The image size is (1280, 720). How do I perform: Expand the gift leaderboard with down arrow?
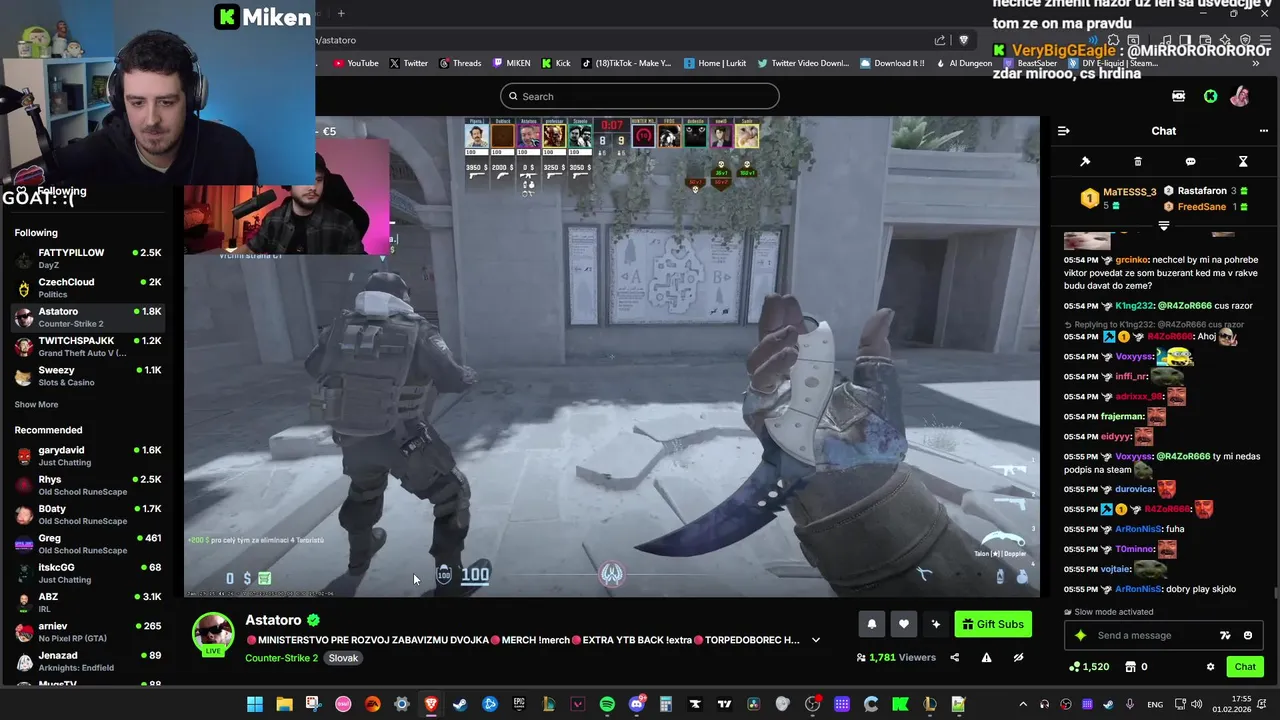[x=1163, y=226]
